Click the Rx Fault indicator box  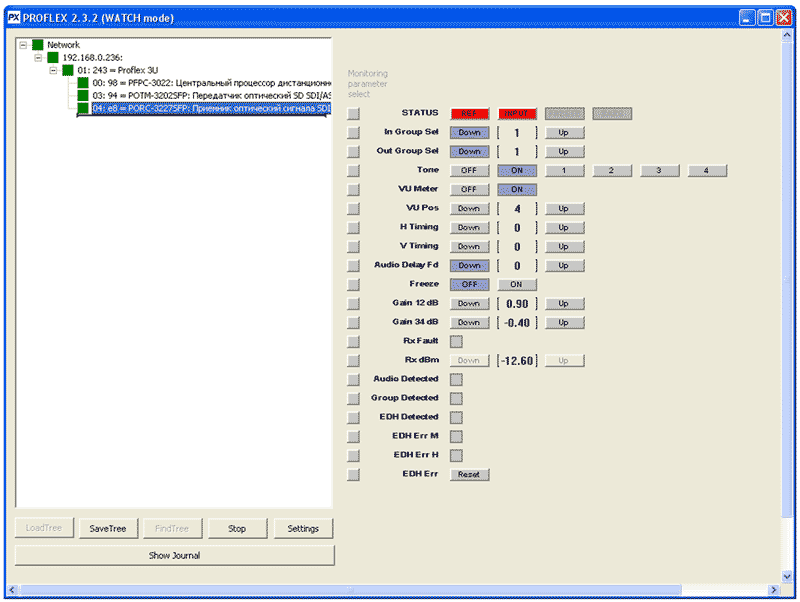click(x=456, y=341)
